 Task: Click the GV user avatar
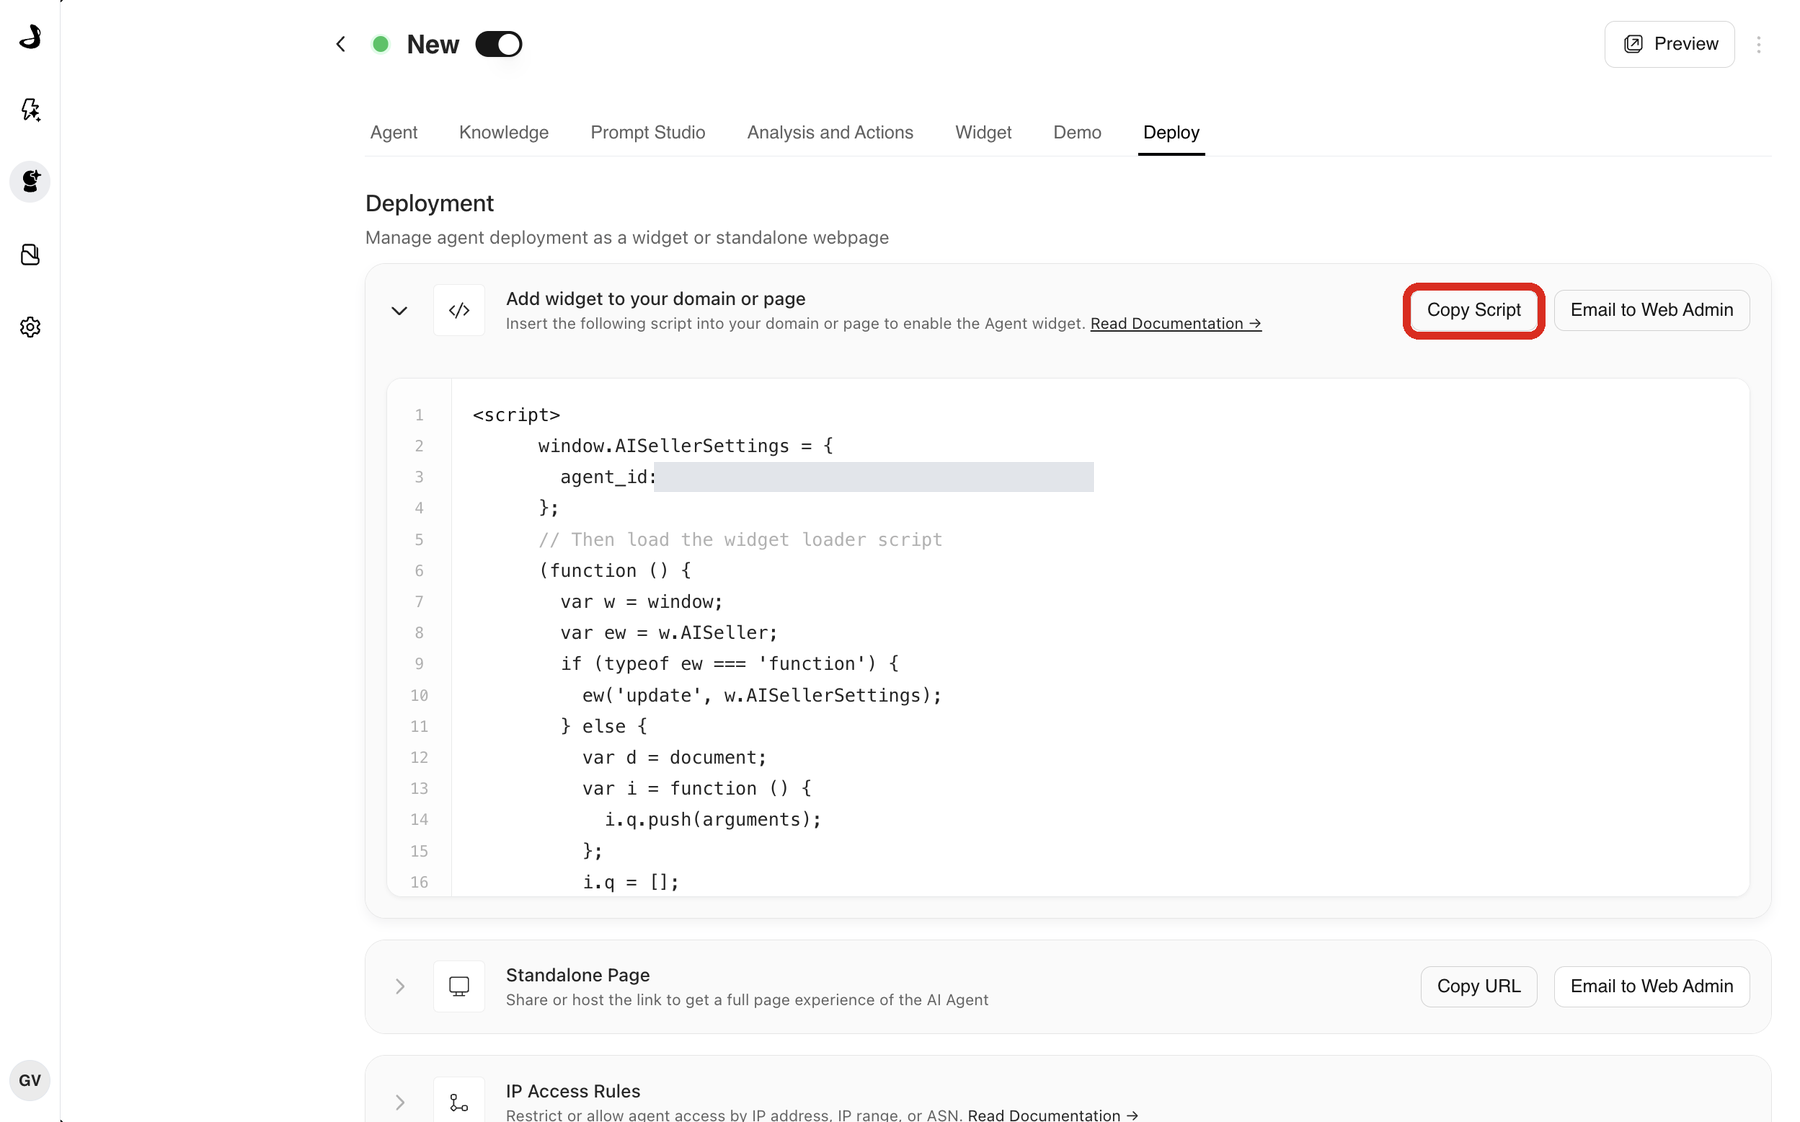pos(30,1080)
